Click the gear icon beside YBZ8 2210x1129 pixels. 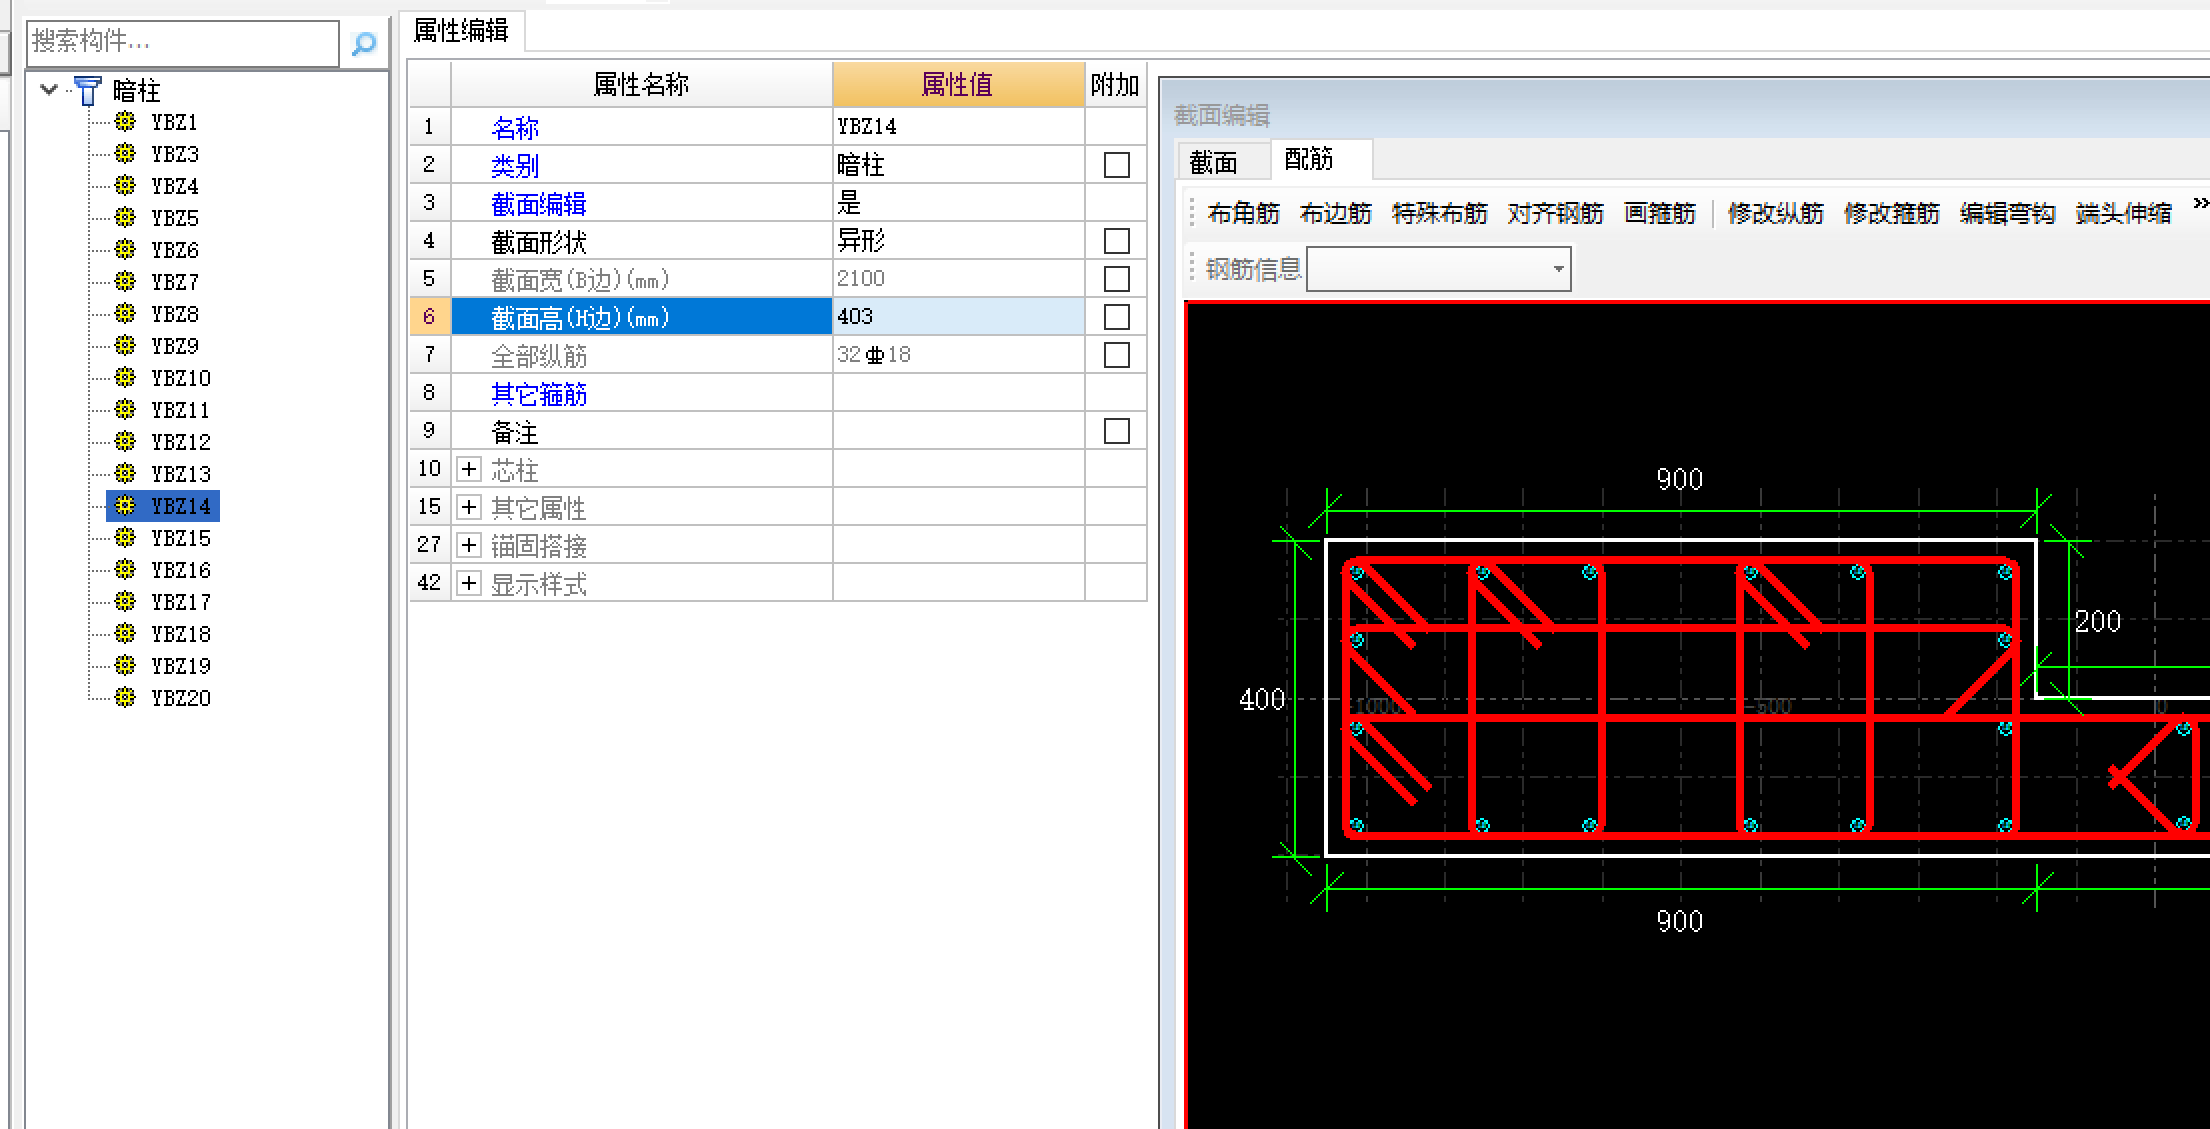tap(125, 314)
